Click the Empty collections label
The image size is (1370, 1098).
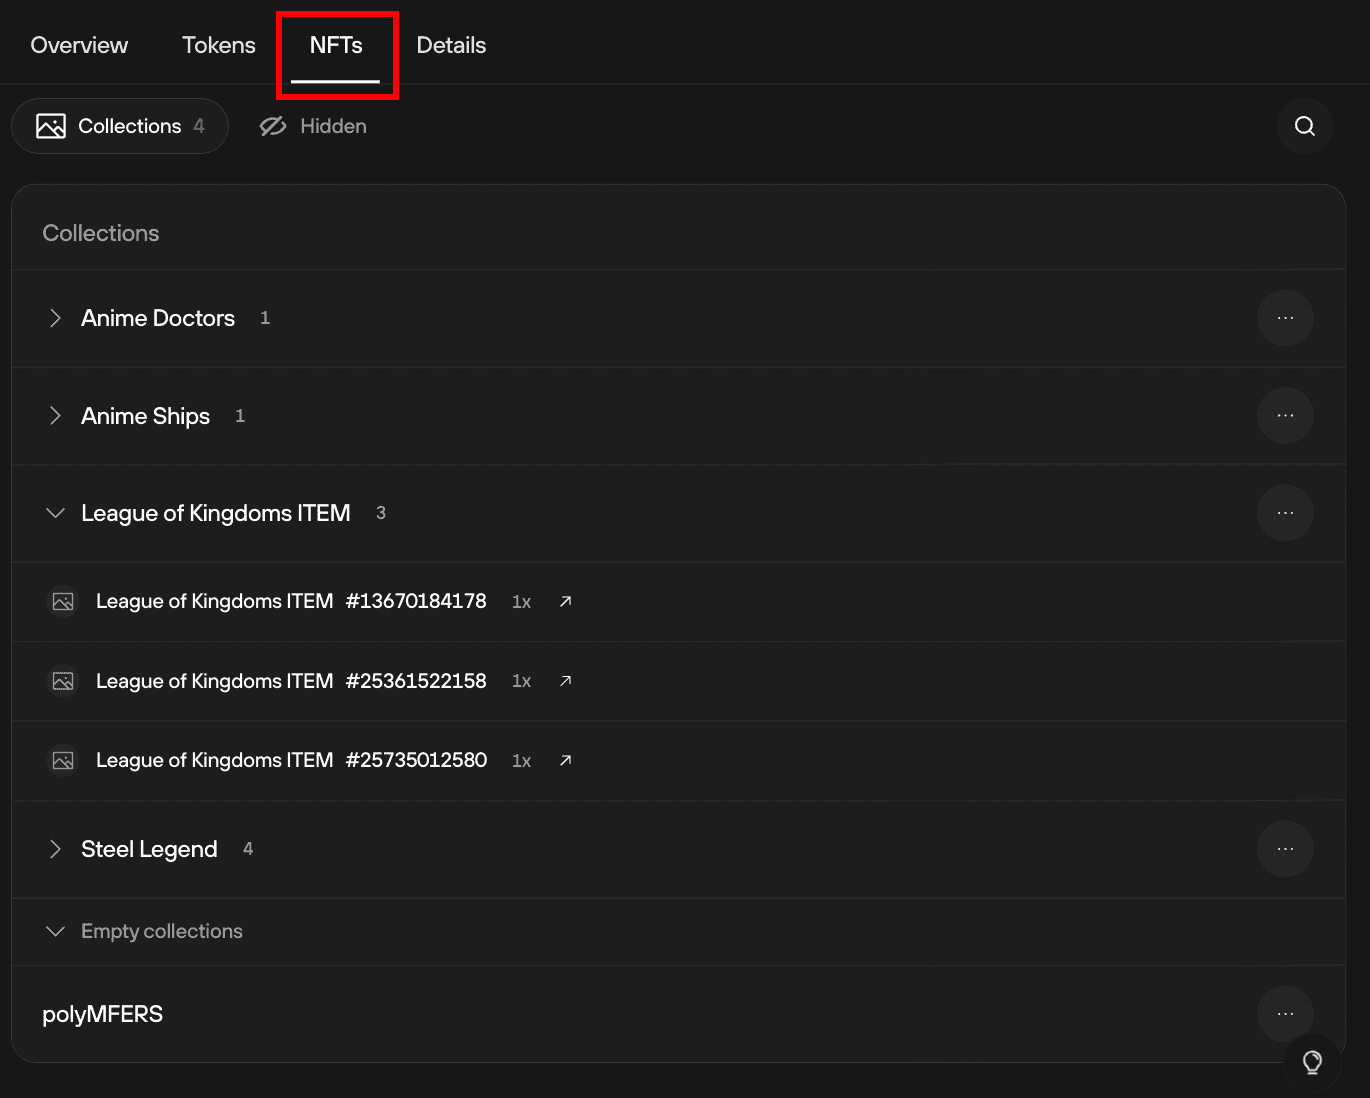click(x=162, y=931)
